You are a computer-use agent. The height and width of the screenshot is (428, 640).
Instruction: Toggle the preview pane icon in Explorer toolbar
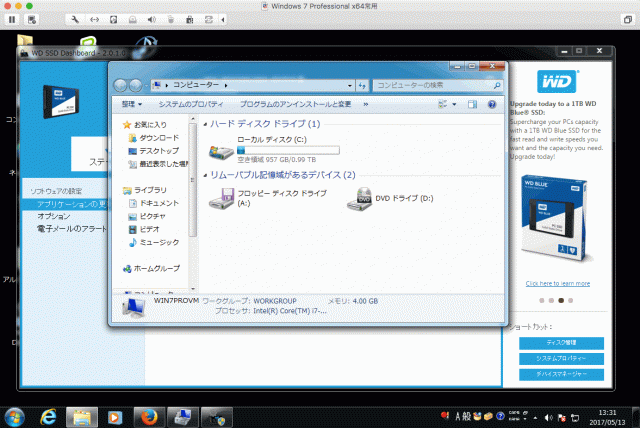[x=471, y=104]
